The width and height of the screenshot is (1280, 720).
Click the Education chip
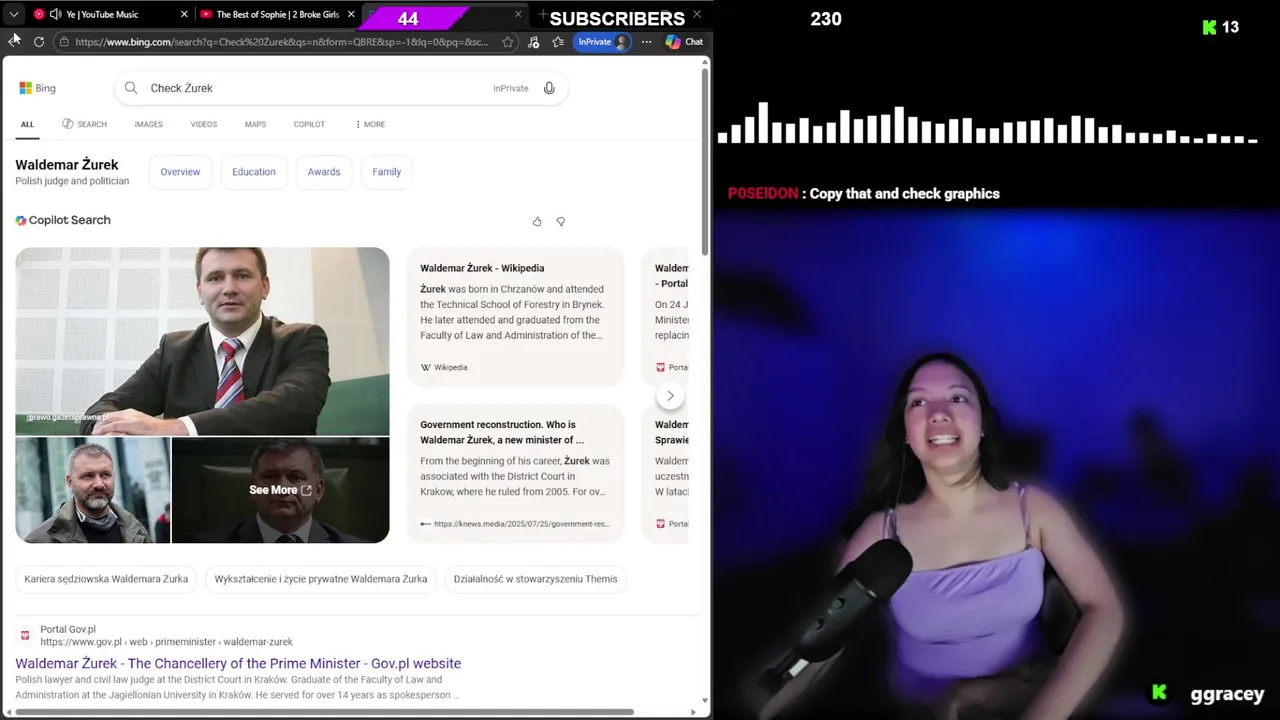click(254, 172)
